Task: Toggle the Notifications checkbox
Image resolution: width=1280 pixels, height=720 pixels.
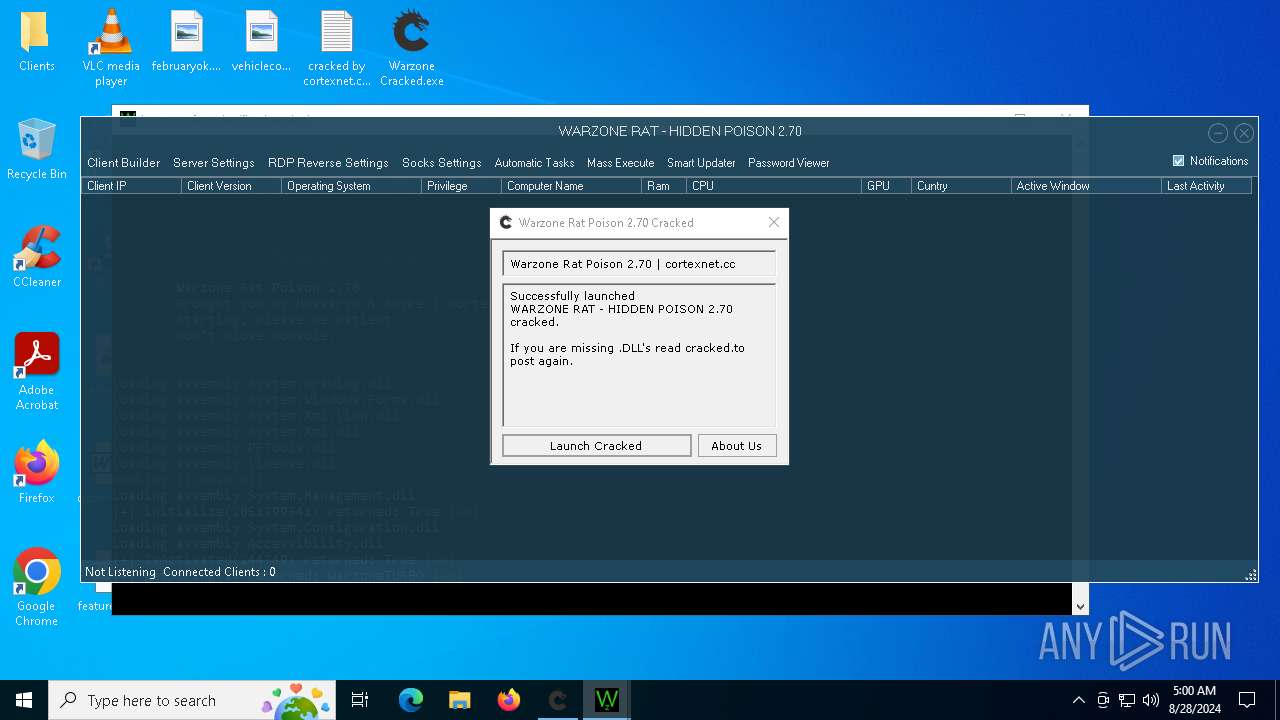Action: point(1178,161)
